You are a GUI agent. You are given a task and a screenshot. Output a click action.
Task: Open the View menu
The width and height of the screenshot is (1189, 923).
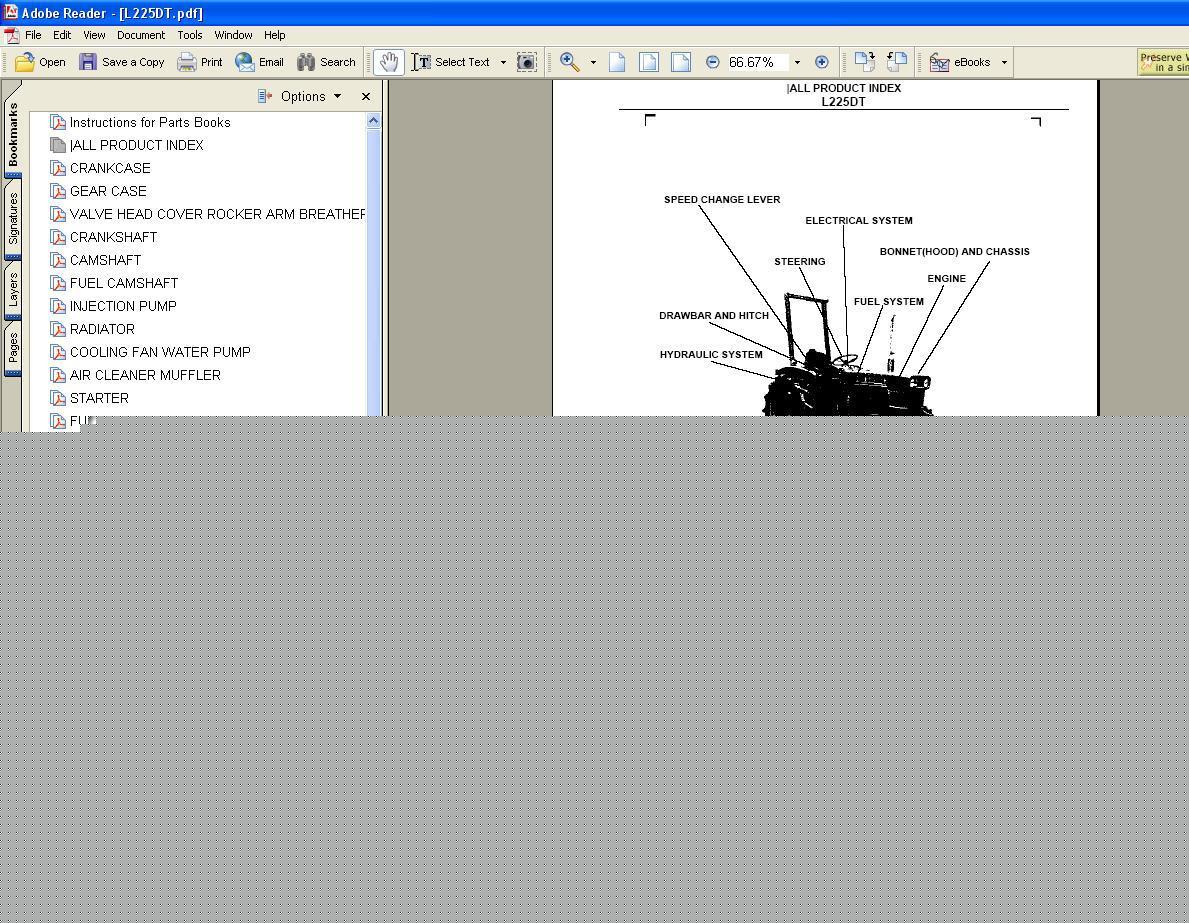[94, 35]
